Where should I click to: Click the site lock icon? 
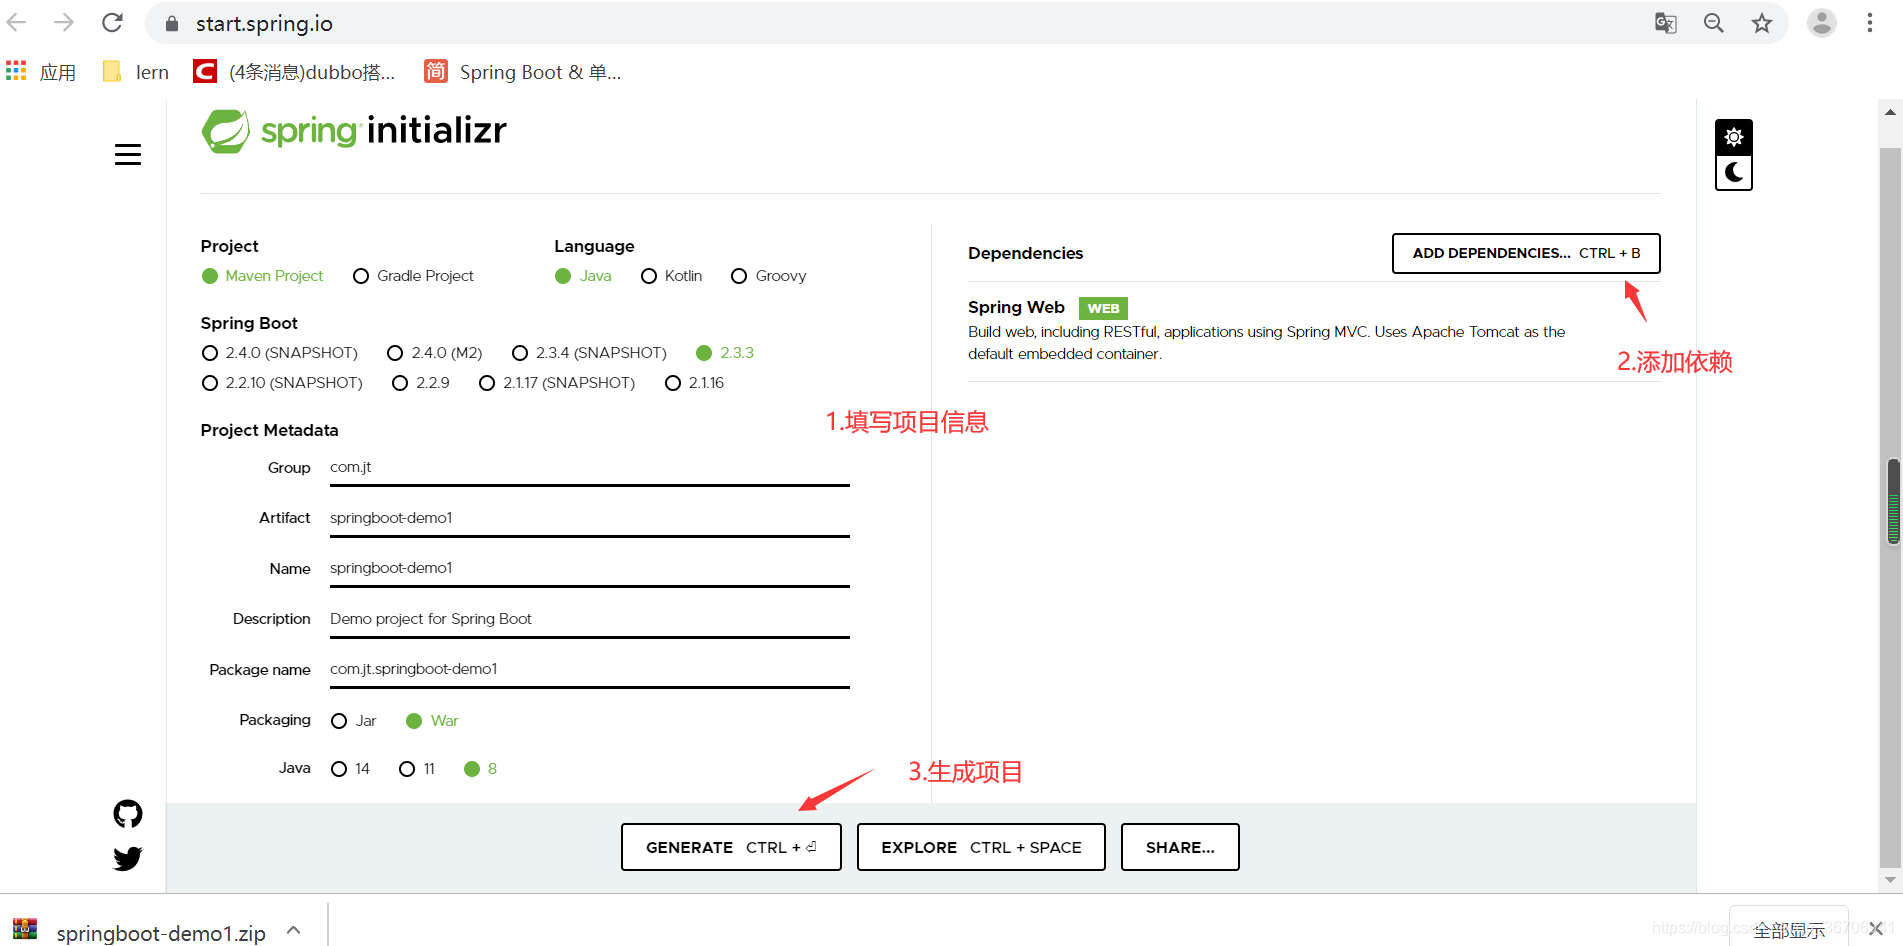click(x=172, y=24)
